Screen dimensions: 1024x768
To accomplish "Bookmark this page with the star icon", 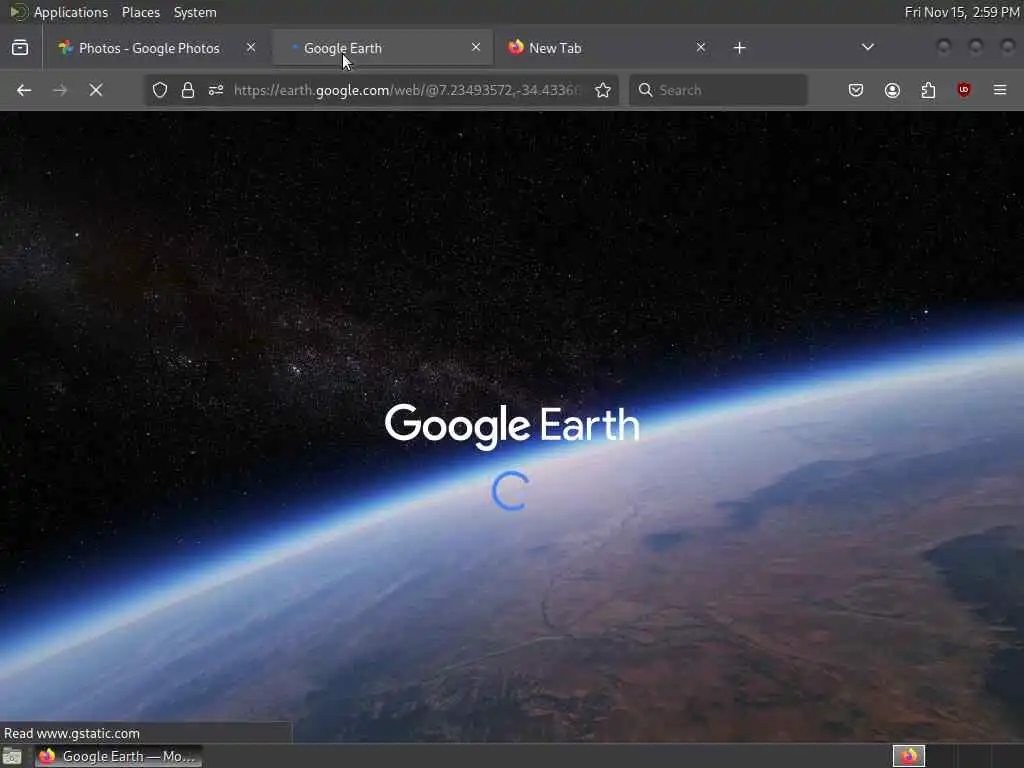I will (x=603, y=90).
